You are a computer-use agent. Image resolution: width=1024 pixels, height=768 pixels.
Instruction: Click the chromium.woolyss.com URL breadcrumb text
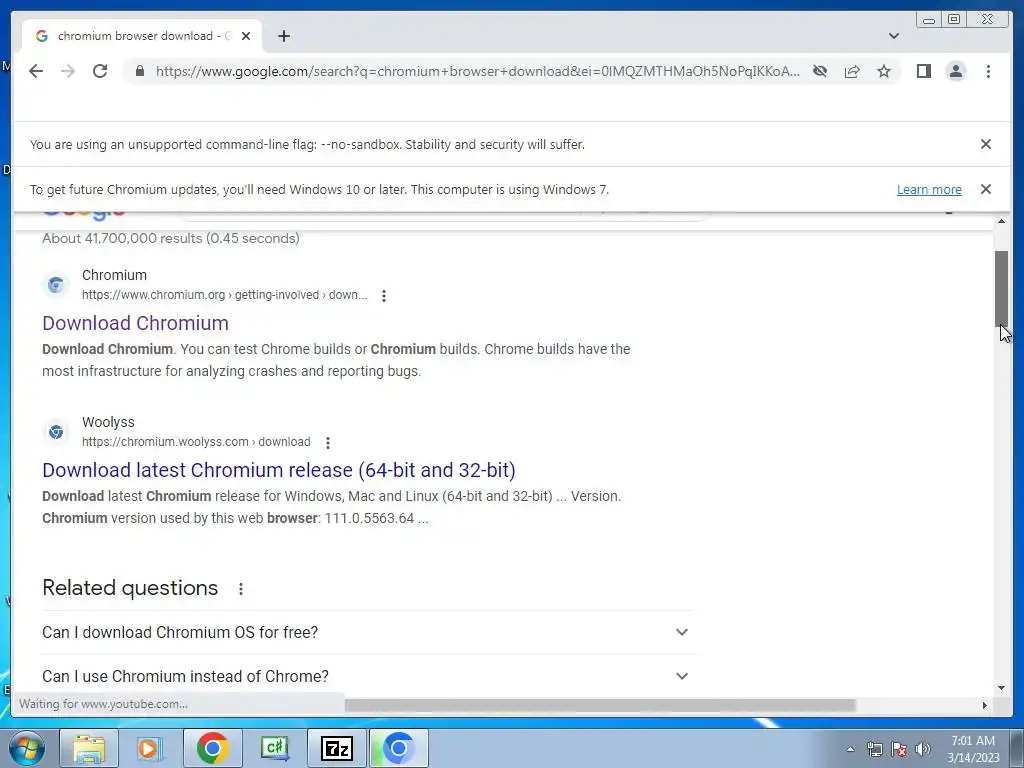196,441
